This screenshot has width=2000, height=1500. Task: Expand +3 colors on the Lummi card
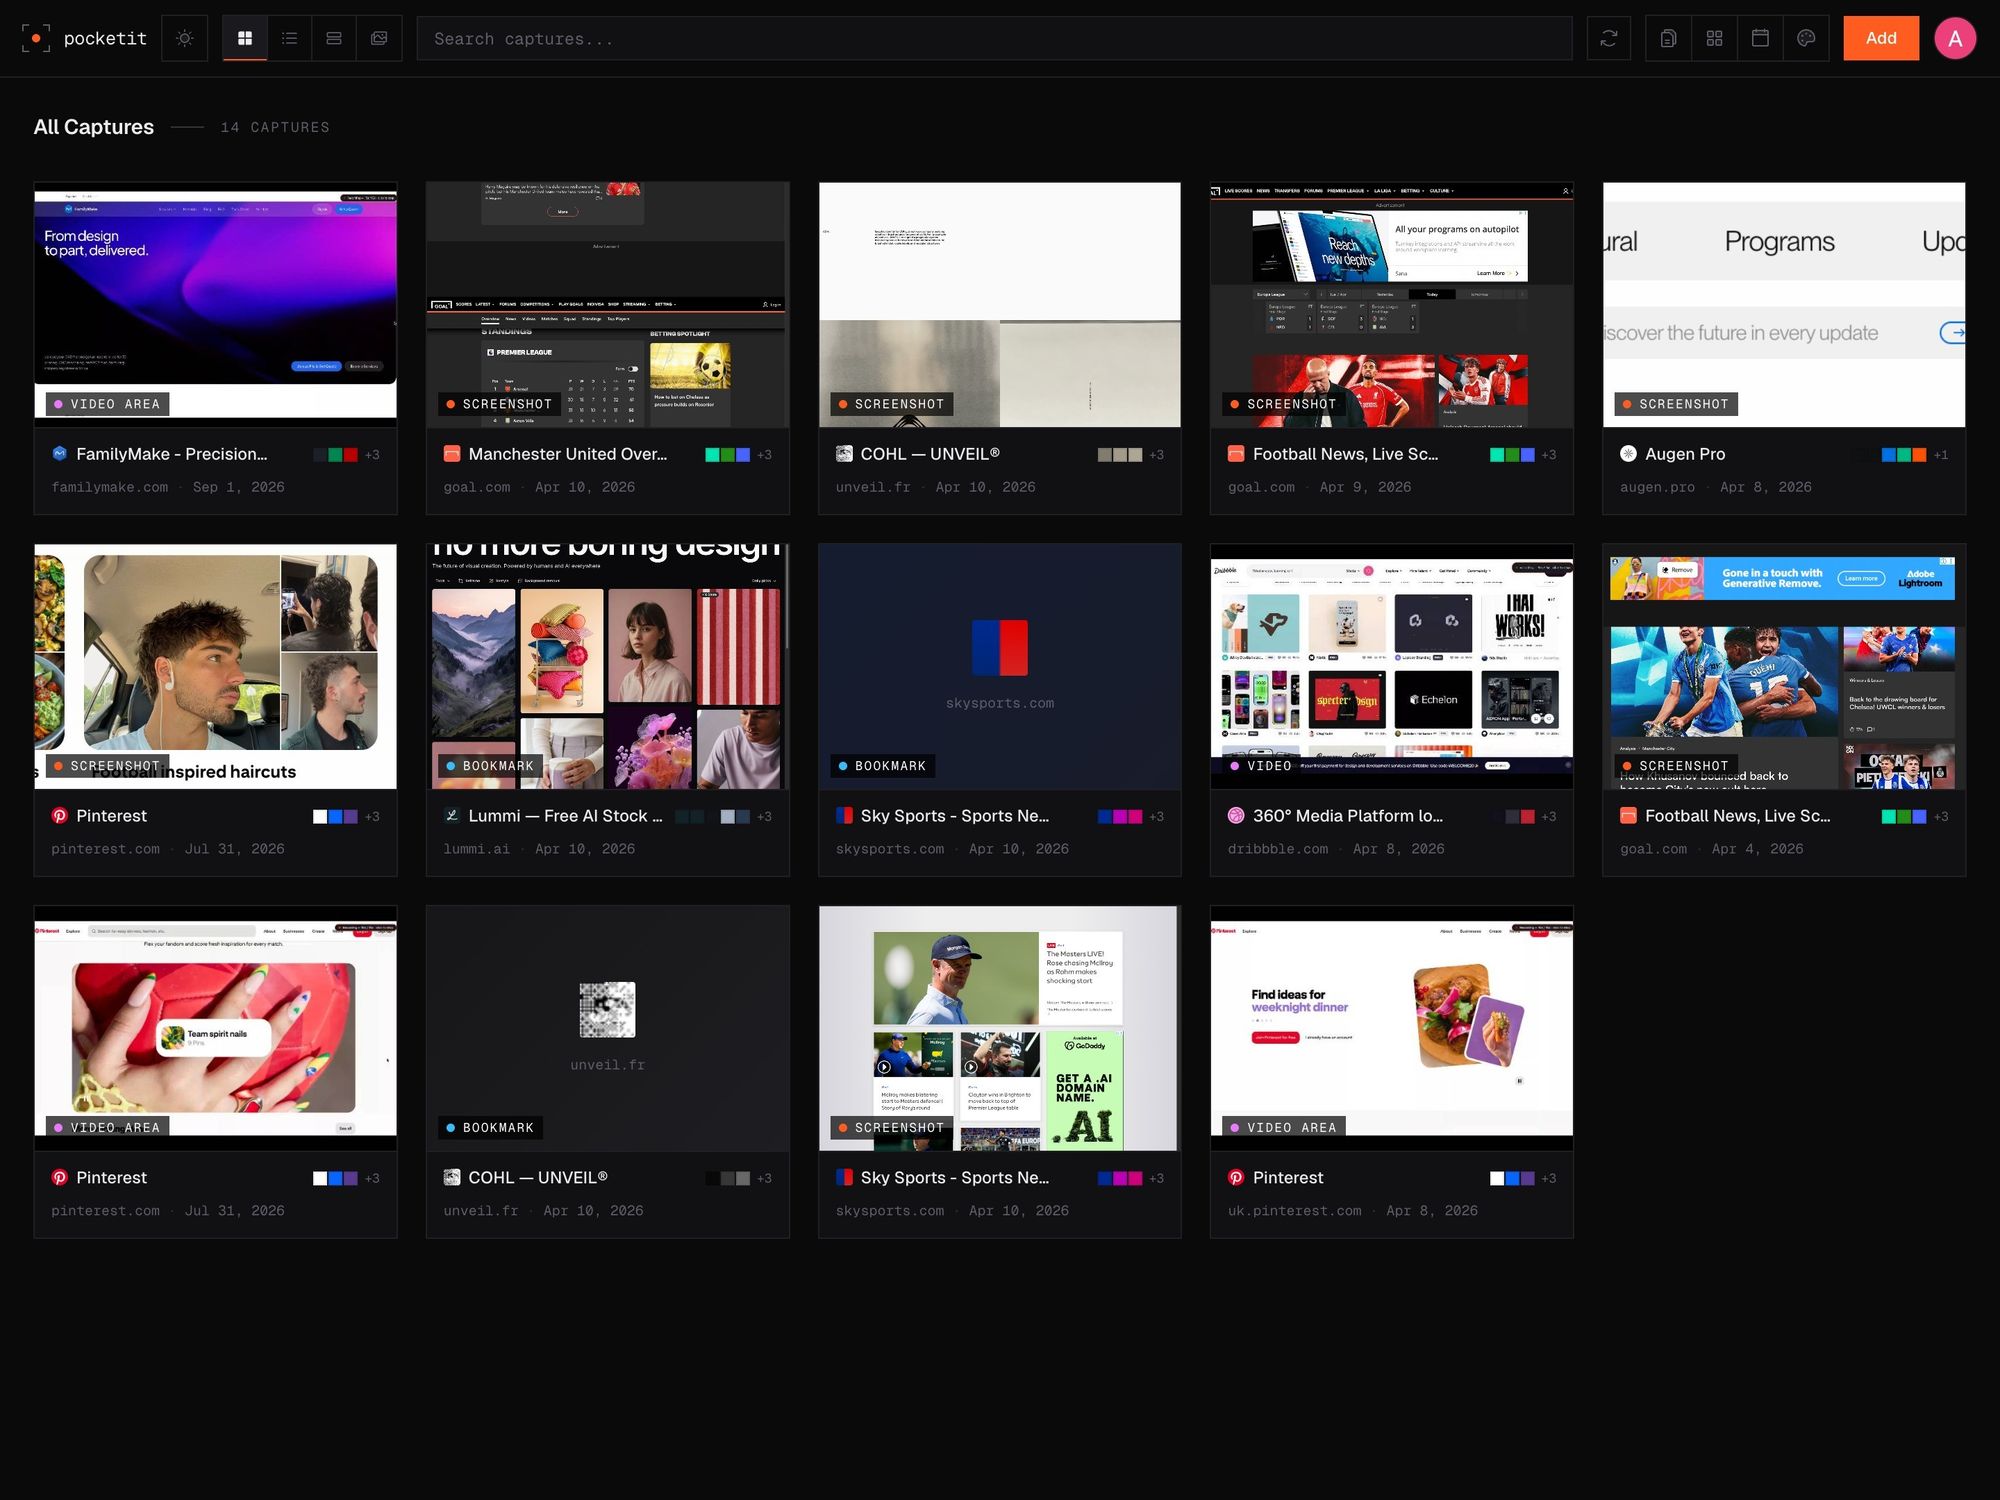[x=765, y=817]
